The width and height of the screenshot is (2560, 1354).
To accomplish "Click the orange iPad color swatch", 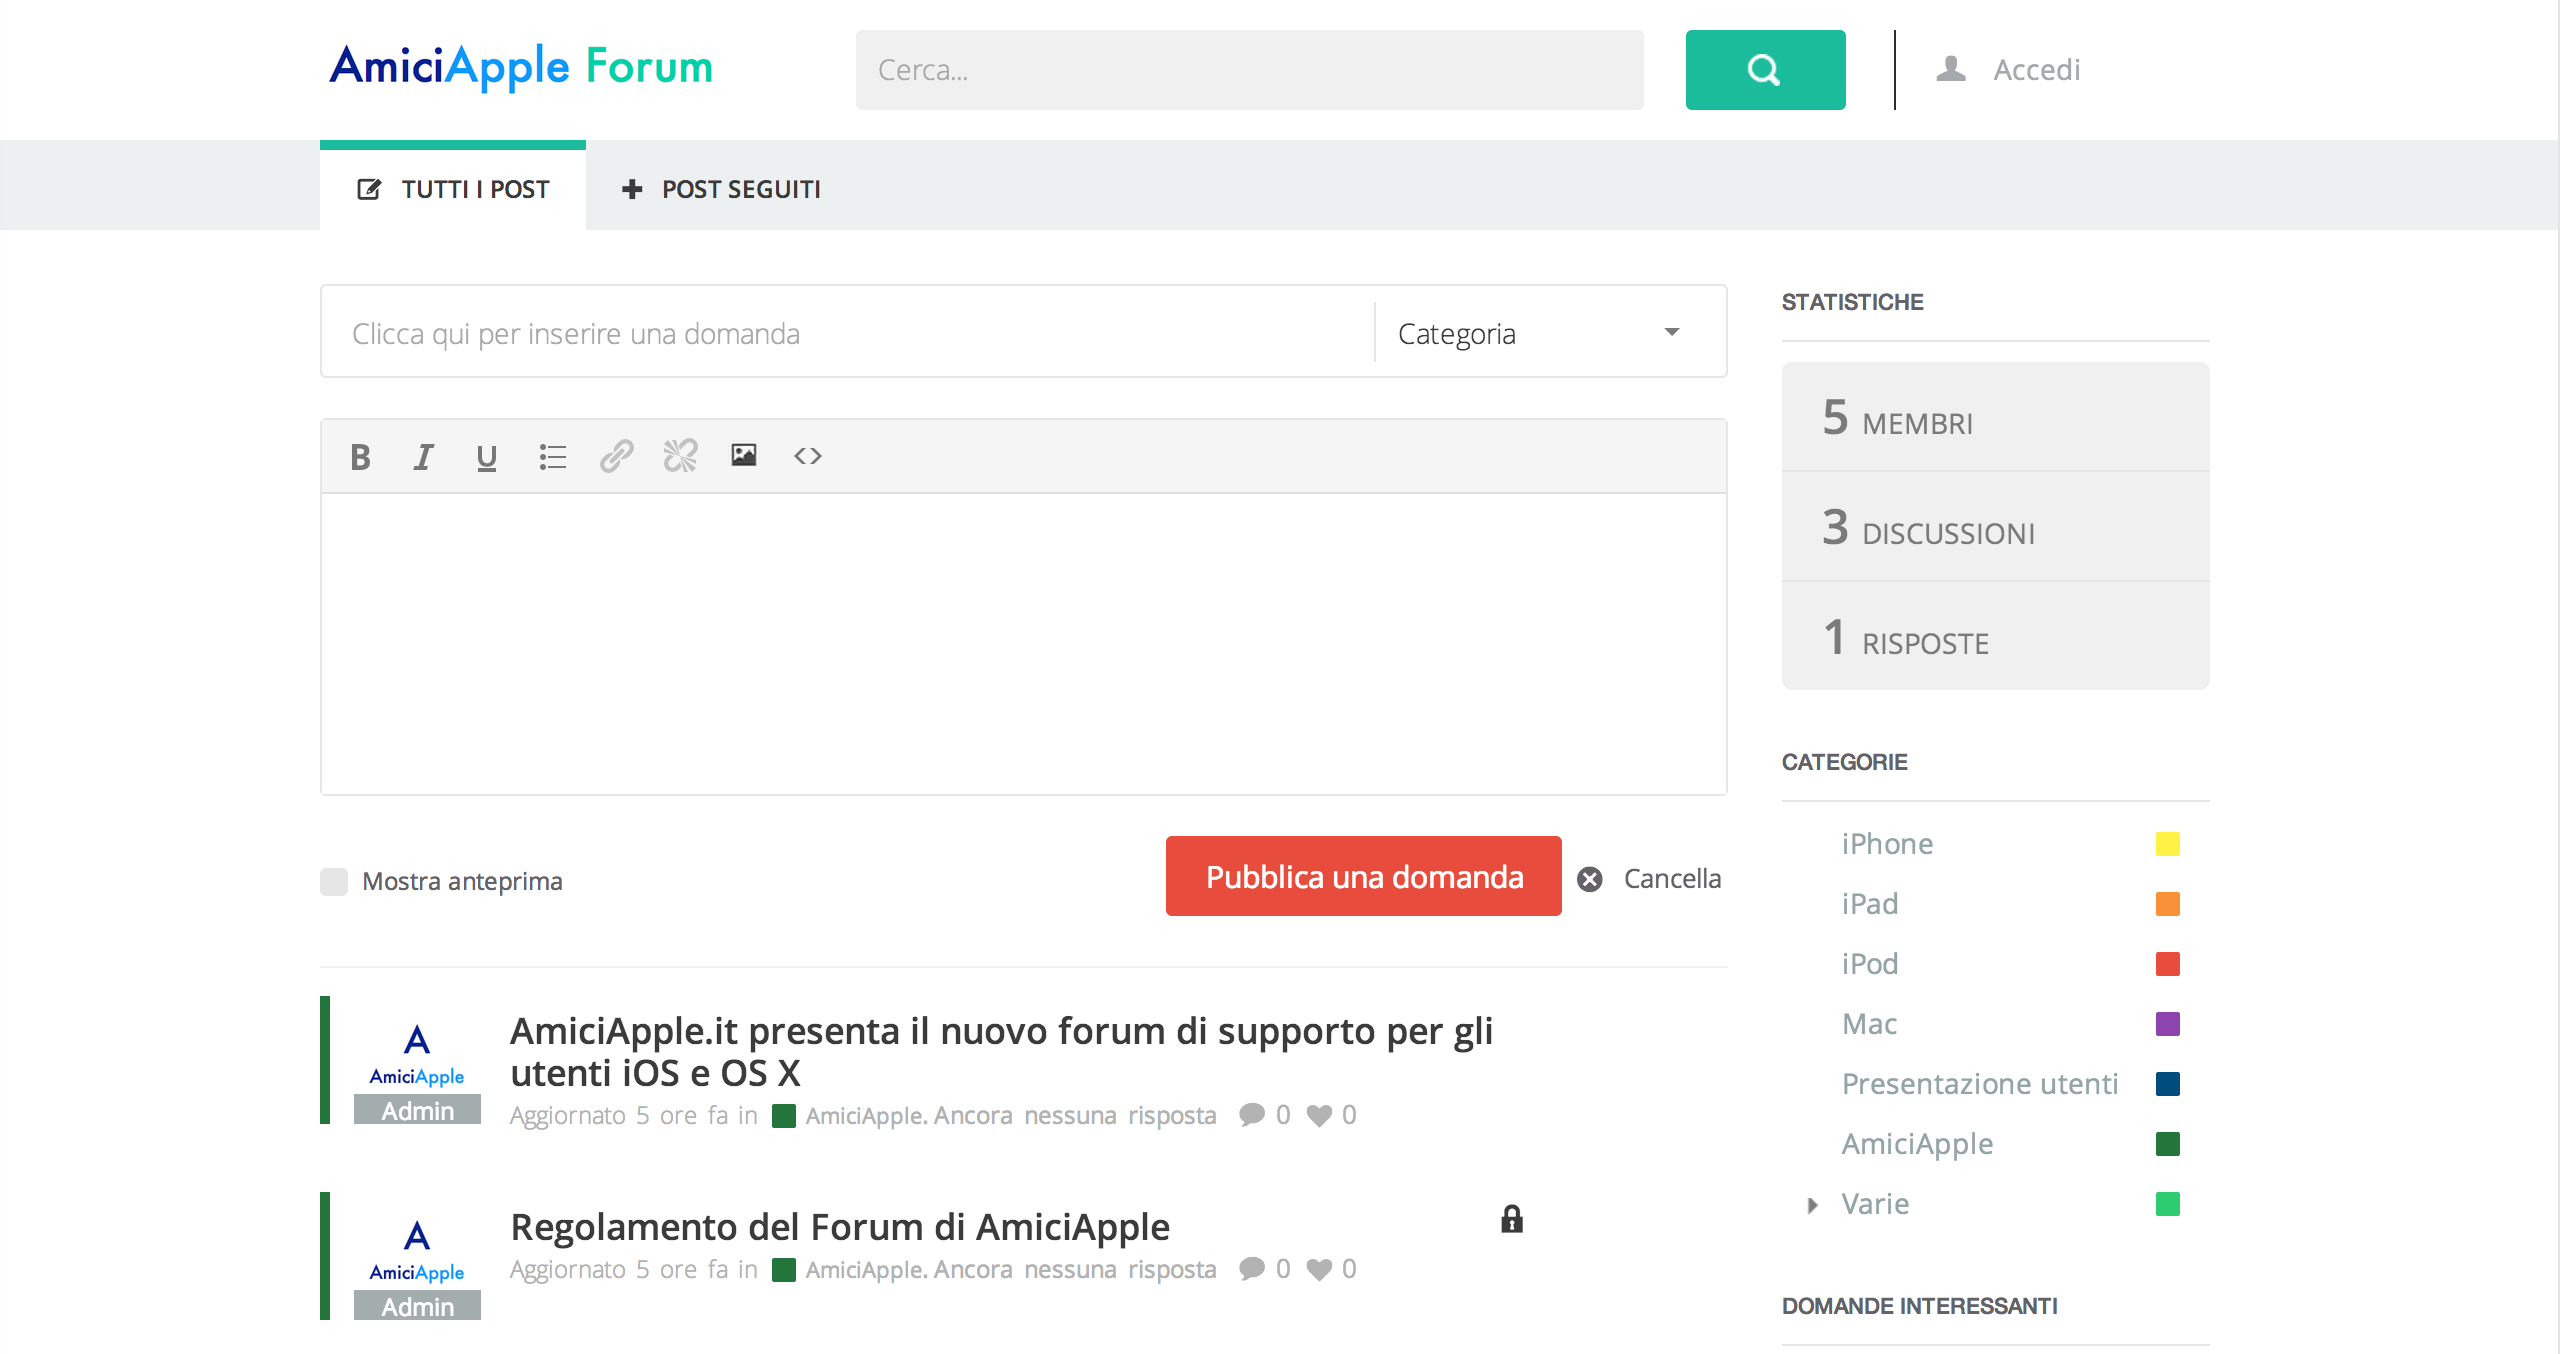I will [x=2168, y=904].
